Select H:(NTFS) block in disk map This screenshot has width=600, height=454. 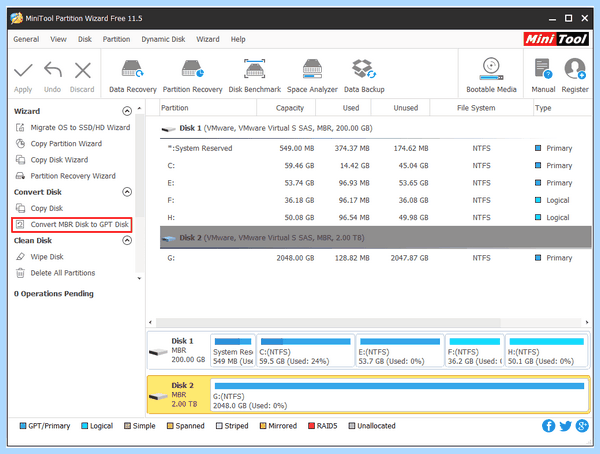click(546, 351)
